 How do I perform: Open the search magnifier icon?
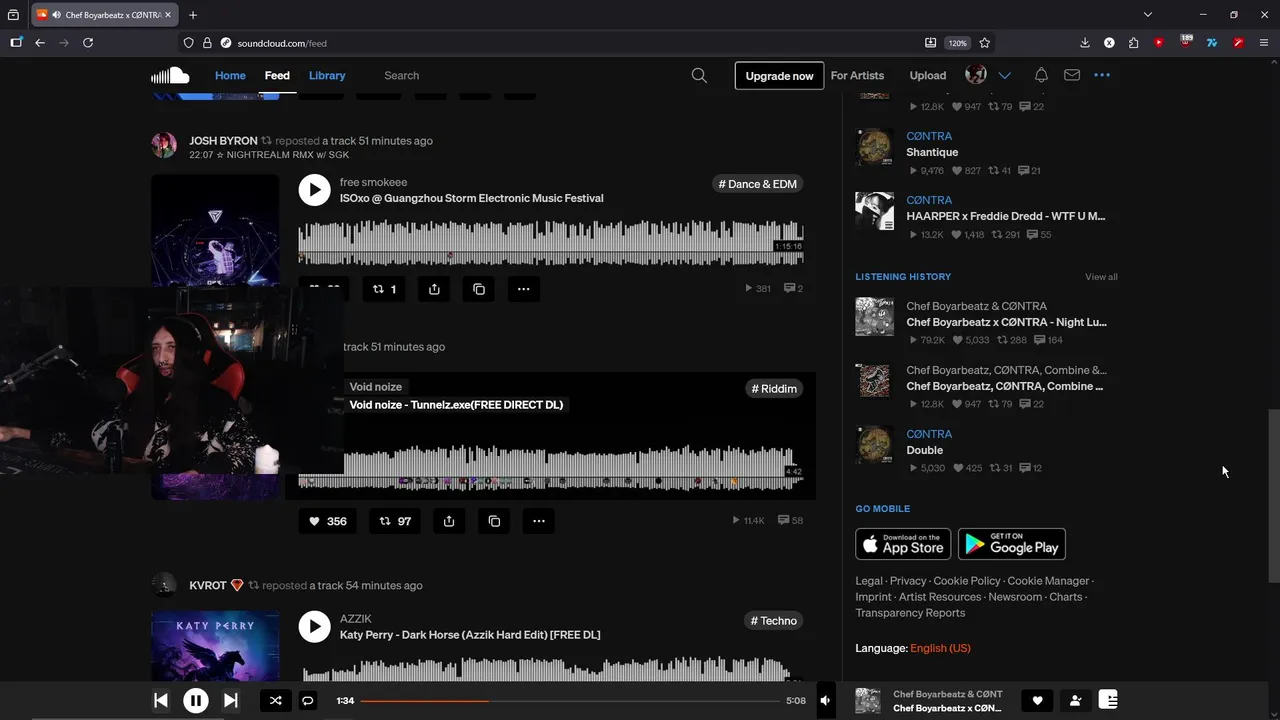[x=699, y=75]
